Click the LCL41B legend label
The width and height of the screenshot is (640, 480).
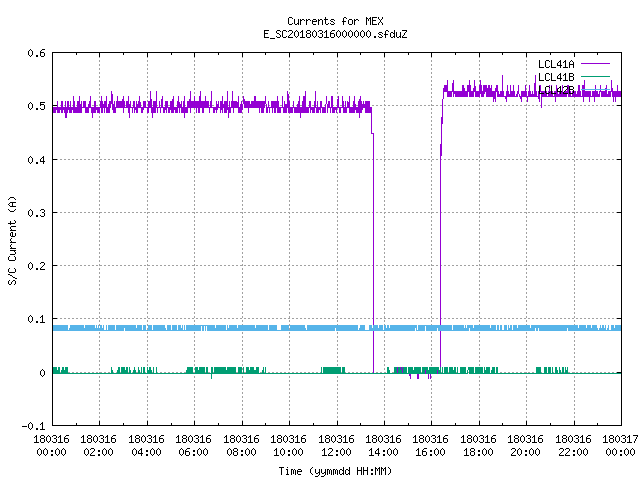pos(556,77)
